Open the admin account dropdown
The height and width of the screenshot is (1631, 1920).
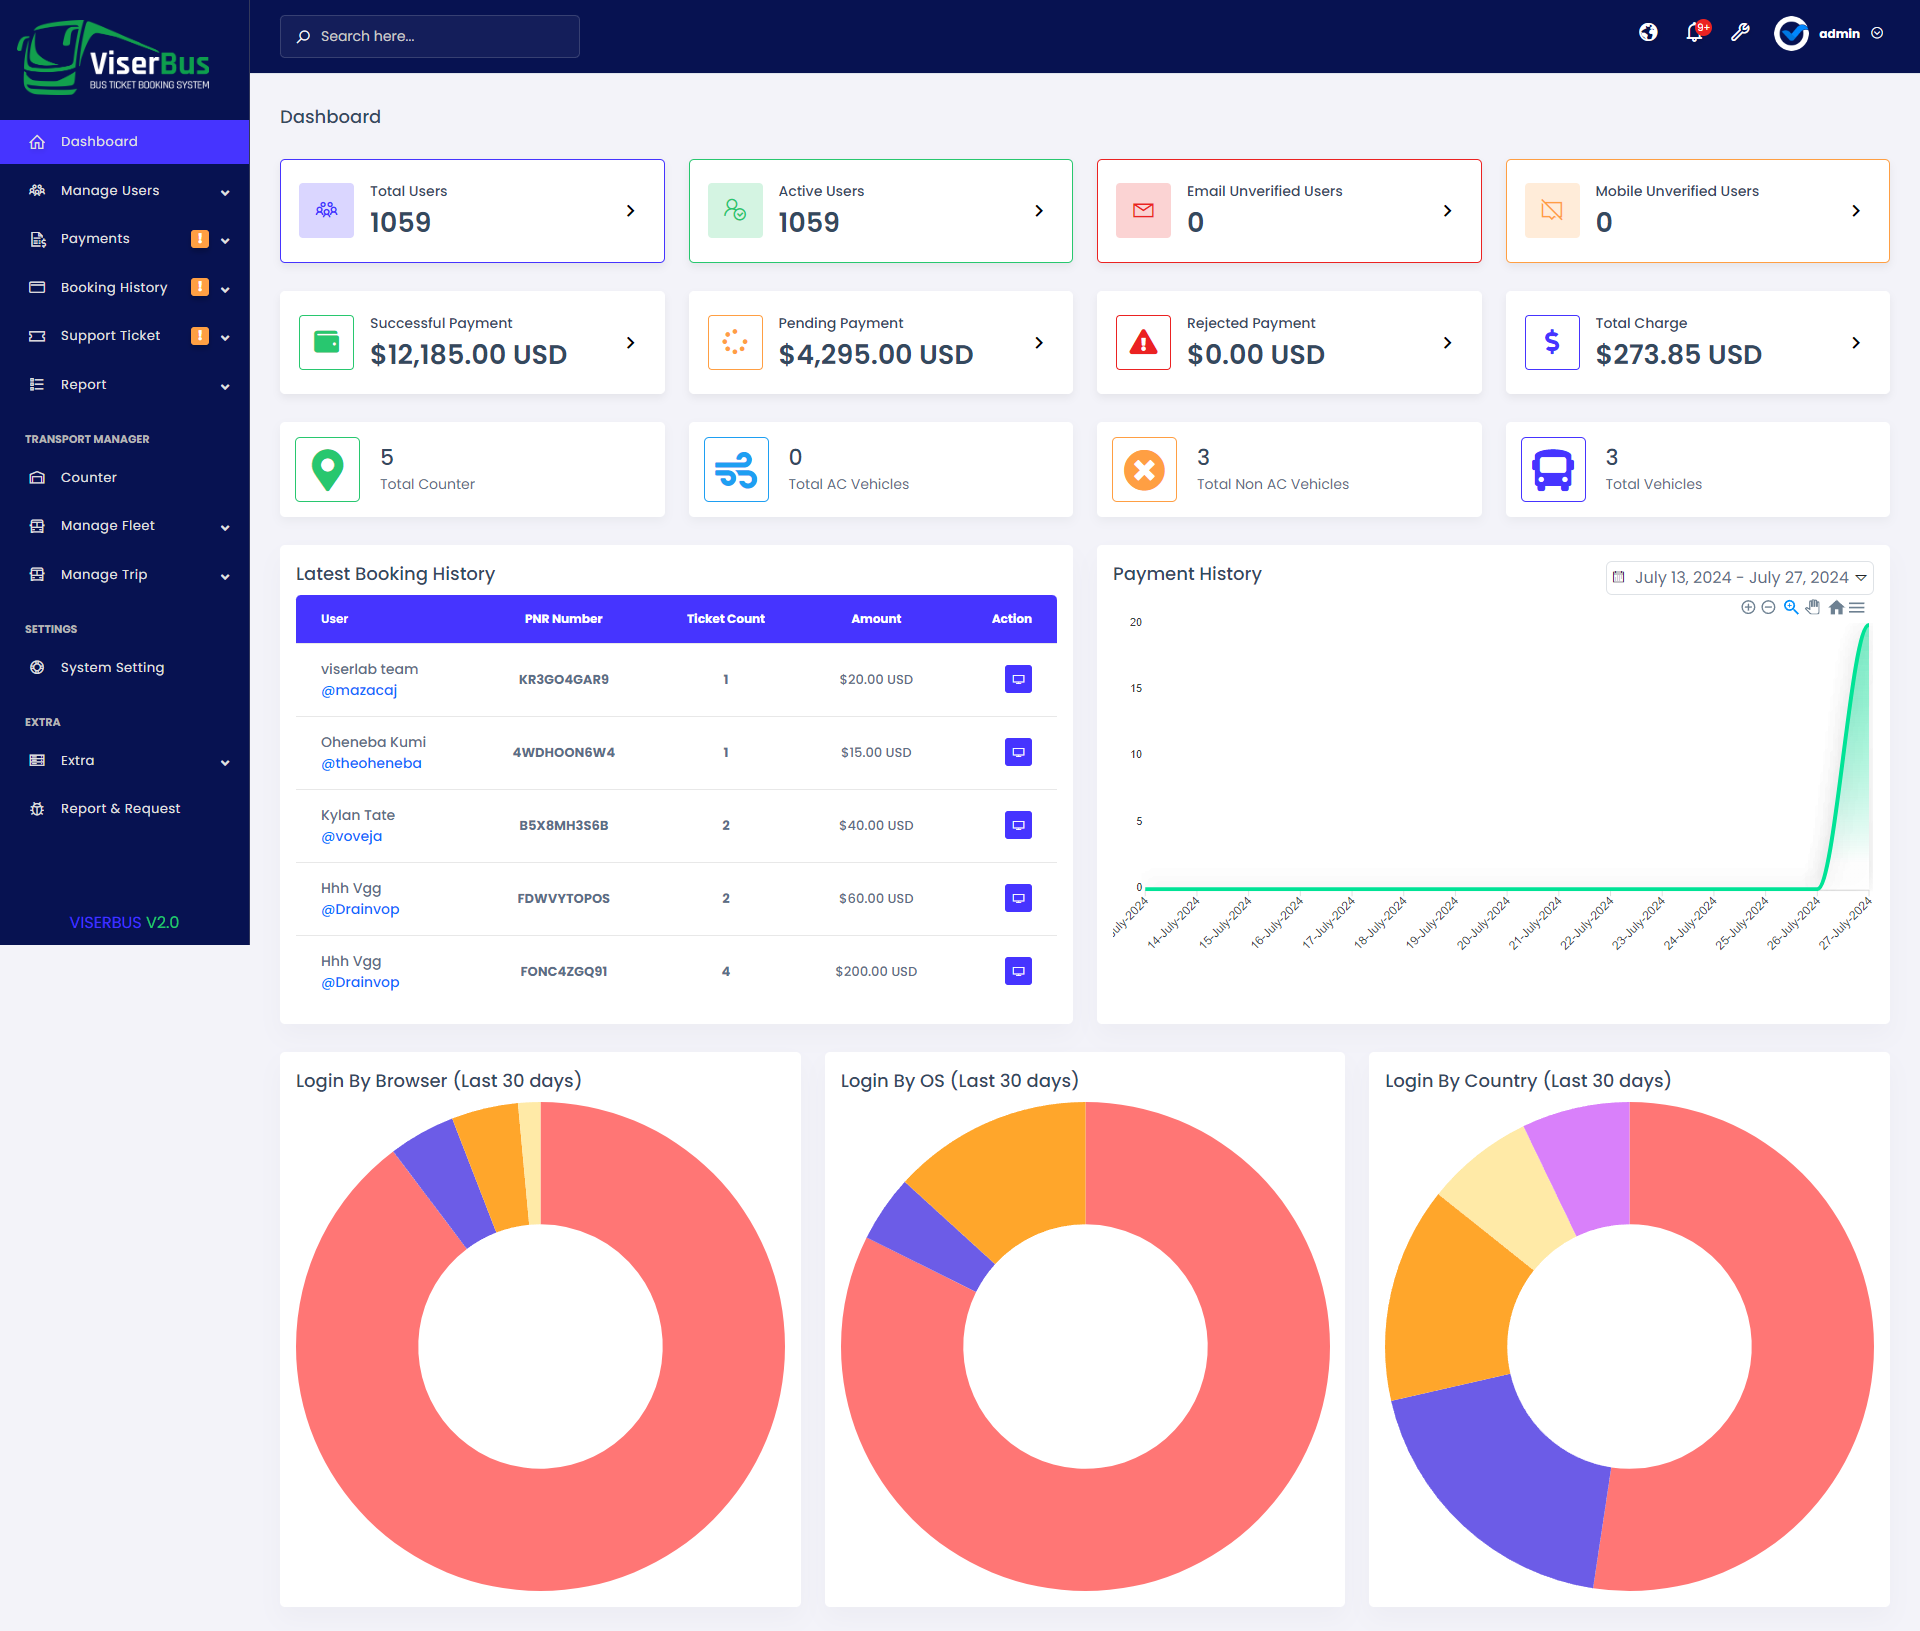tap(1840, 33)
